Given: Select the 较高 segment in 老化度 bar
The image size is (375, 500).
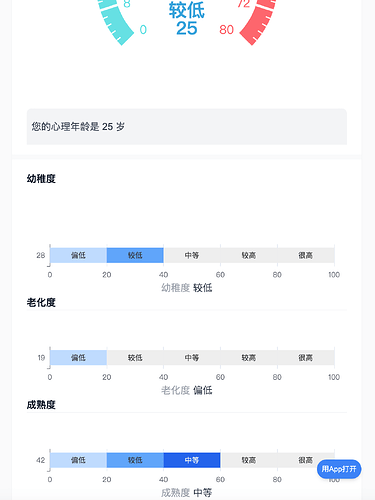Looking at the screenshot, I should (249, 358).
